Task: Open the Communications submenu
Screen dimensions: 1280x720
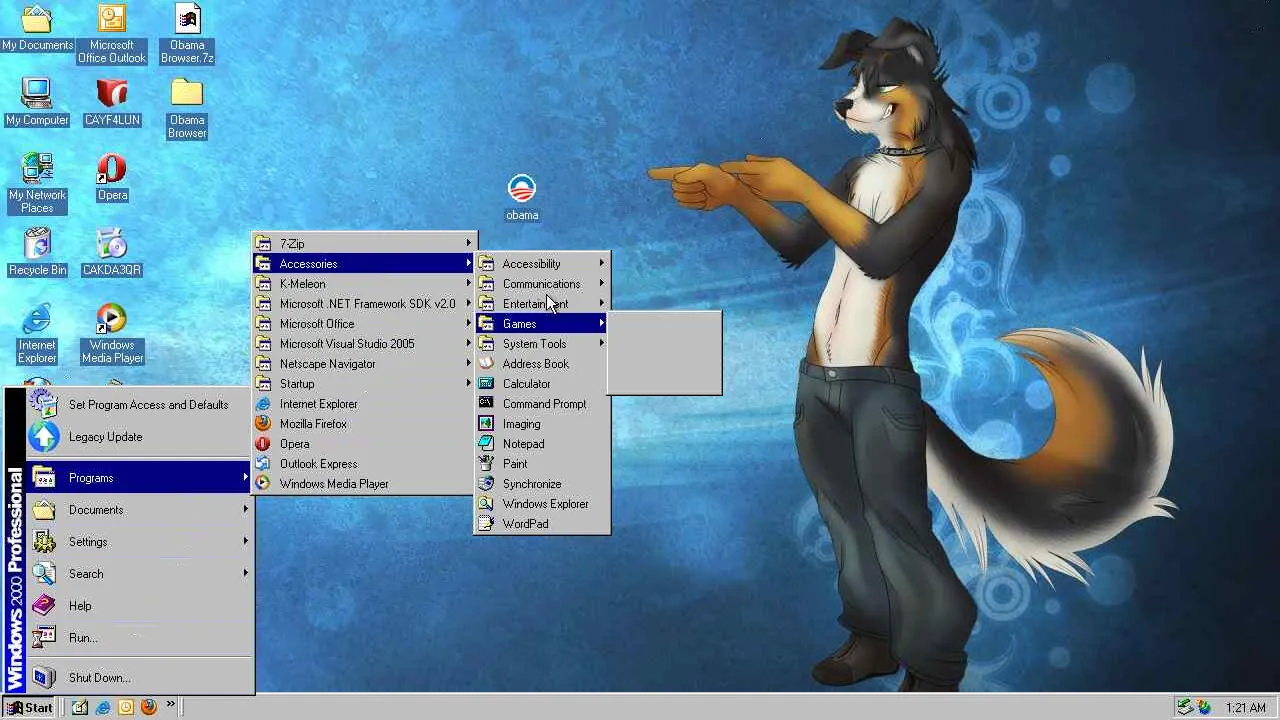Action: coord(542,284)
